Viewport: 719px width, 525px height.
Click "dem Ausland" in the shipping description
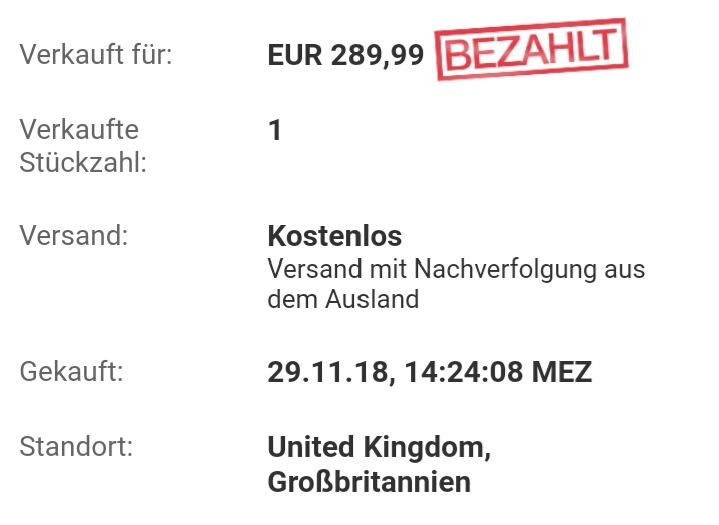tap(342, 299)
